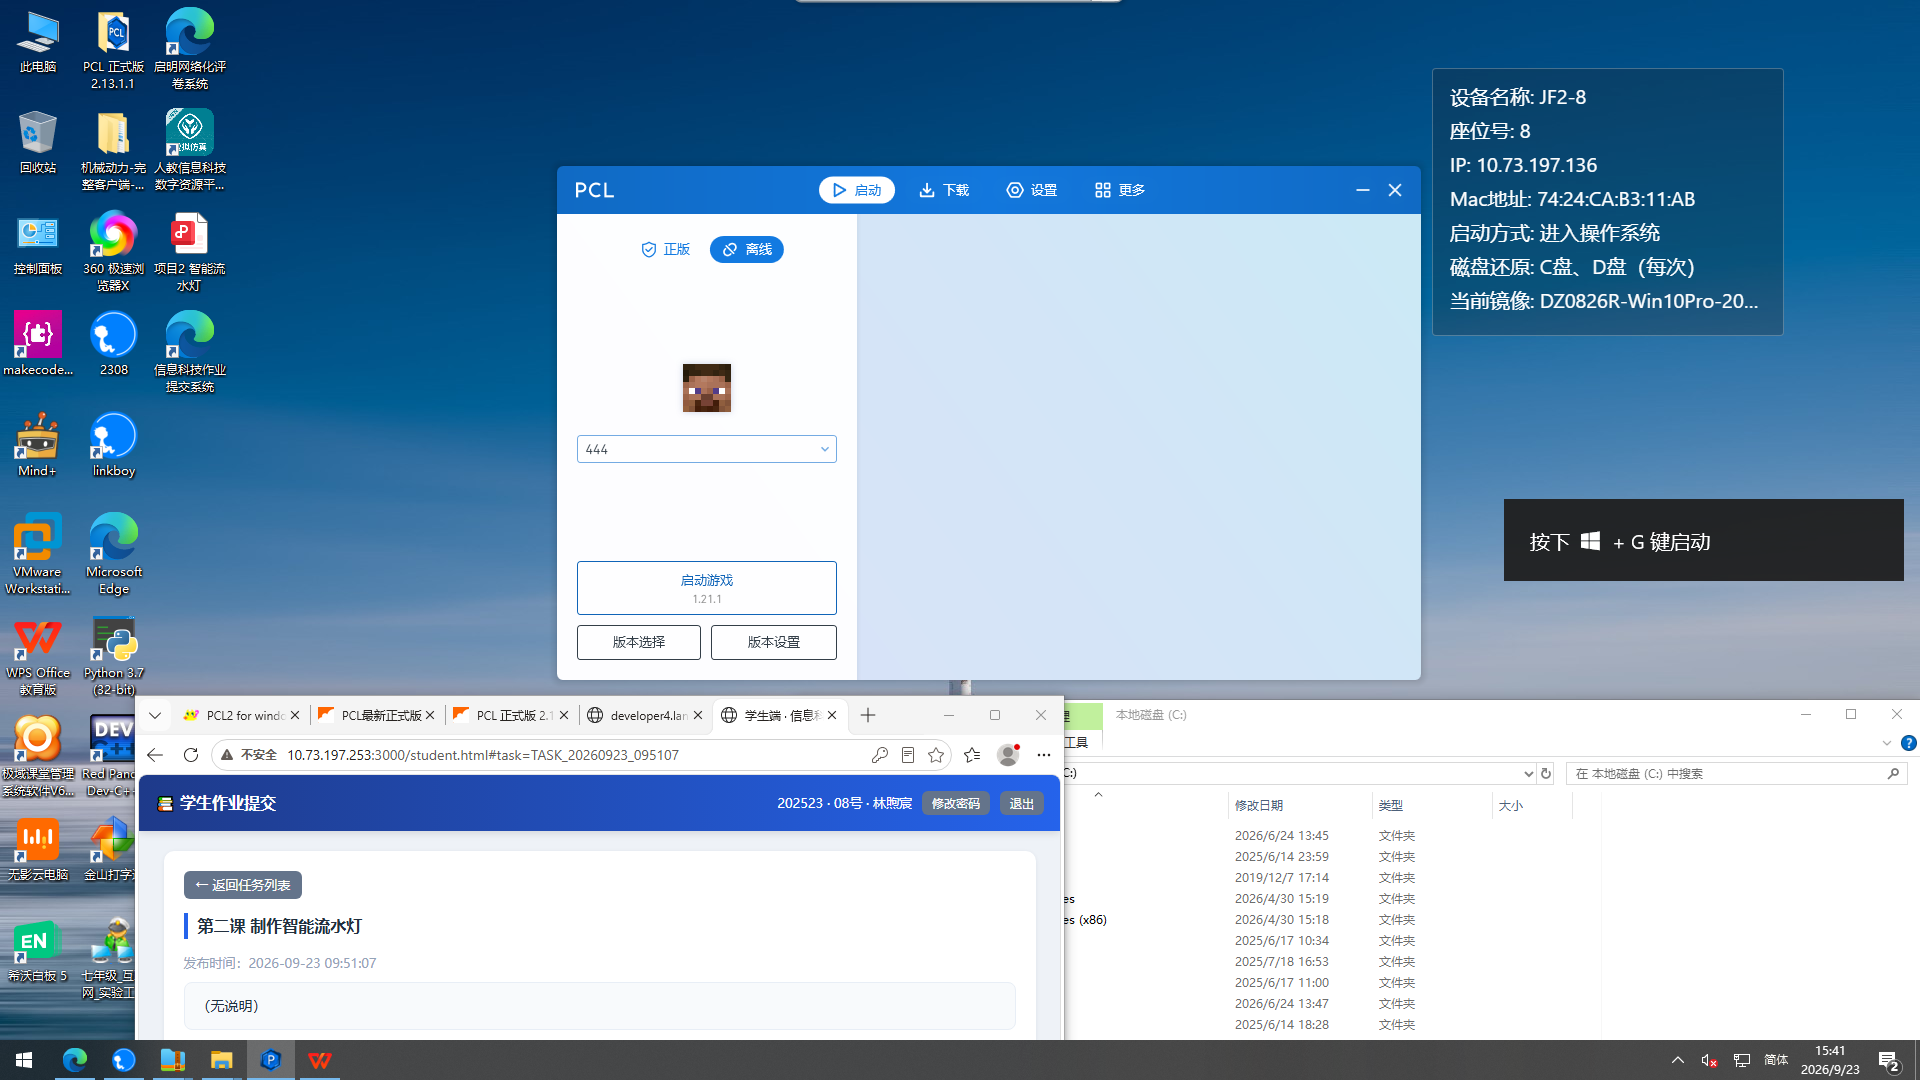Open reader view icon in address bar
Image resolution: width=1920 pixels, height=1080 pixels.
click(908, 755)
